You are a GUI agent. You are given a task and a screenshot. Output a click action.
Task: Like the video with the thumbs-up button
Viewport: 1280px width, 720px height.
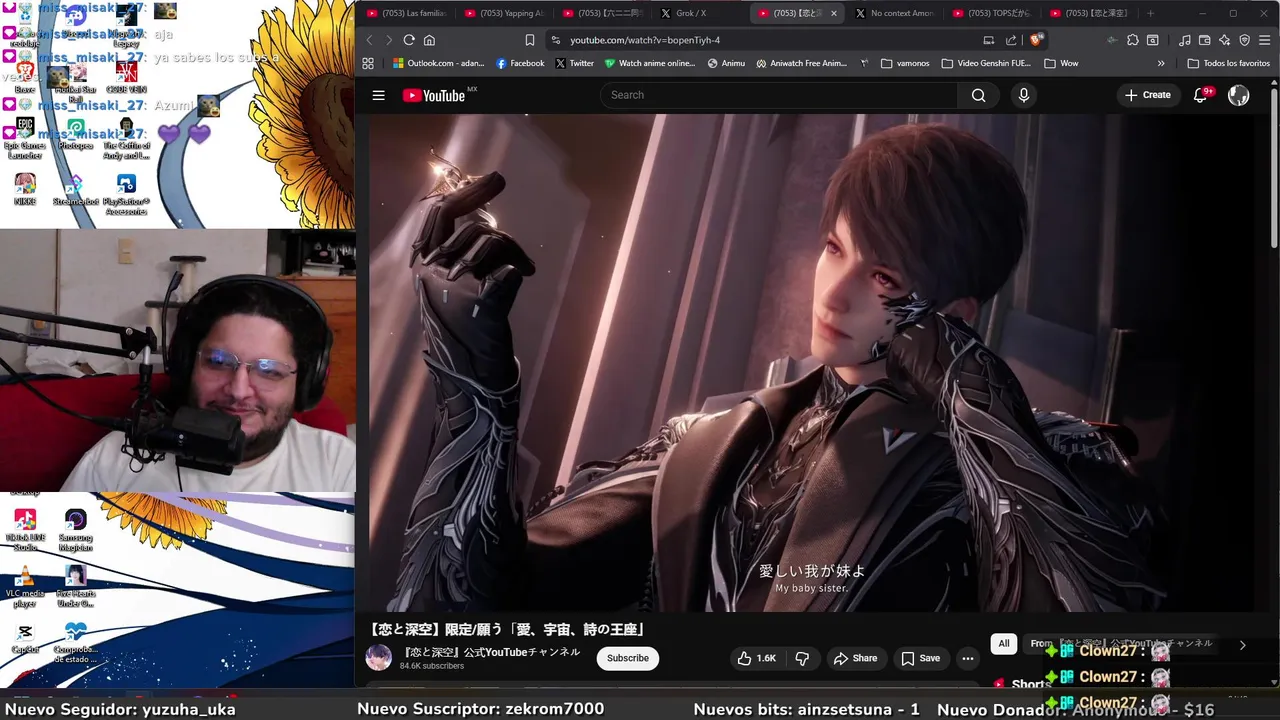point(756,658)
